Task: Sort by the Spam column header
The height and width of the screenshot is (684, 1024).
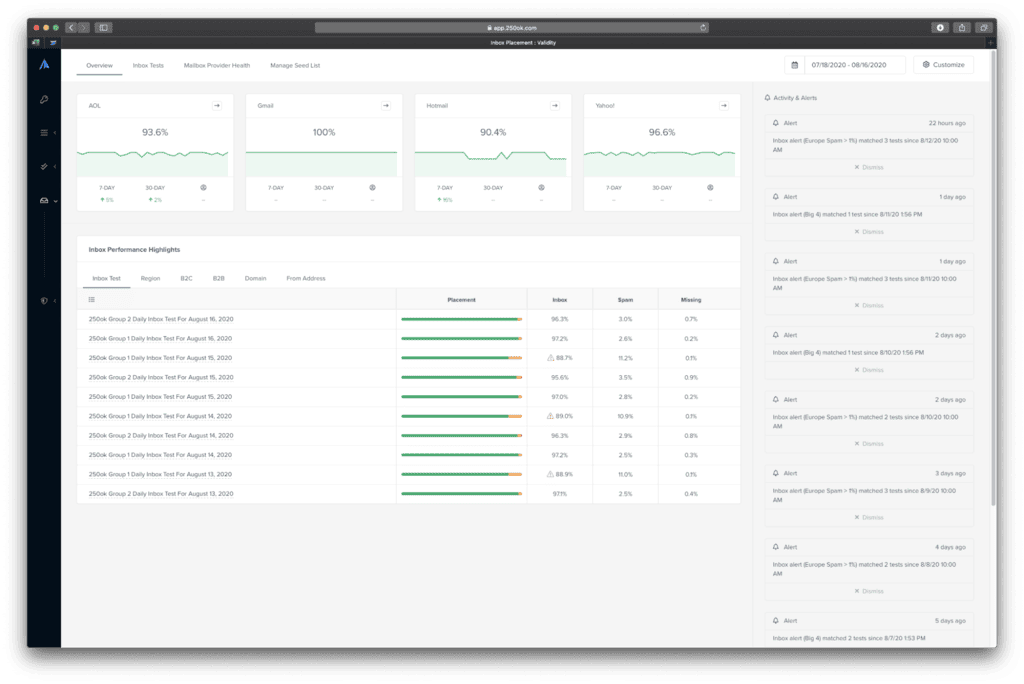Action: (x=625, y=300)
